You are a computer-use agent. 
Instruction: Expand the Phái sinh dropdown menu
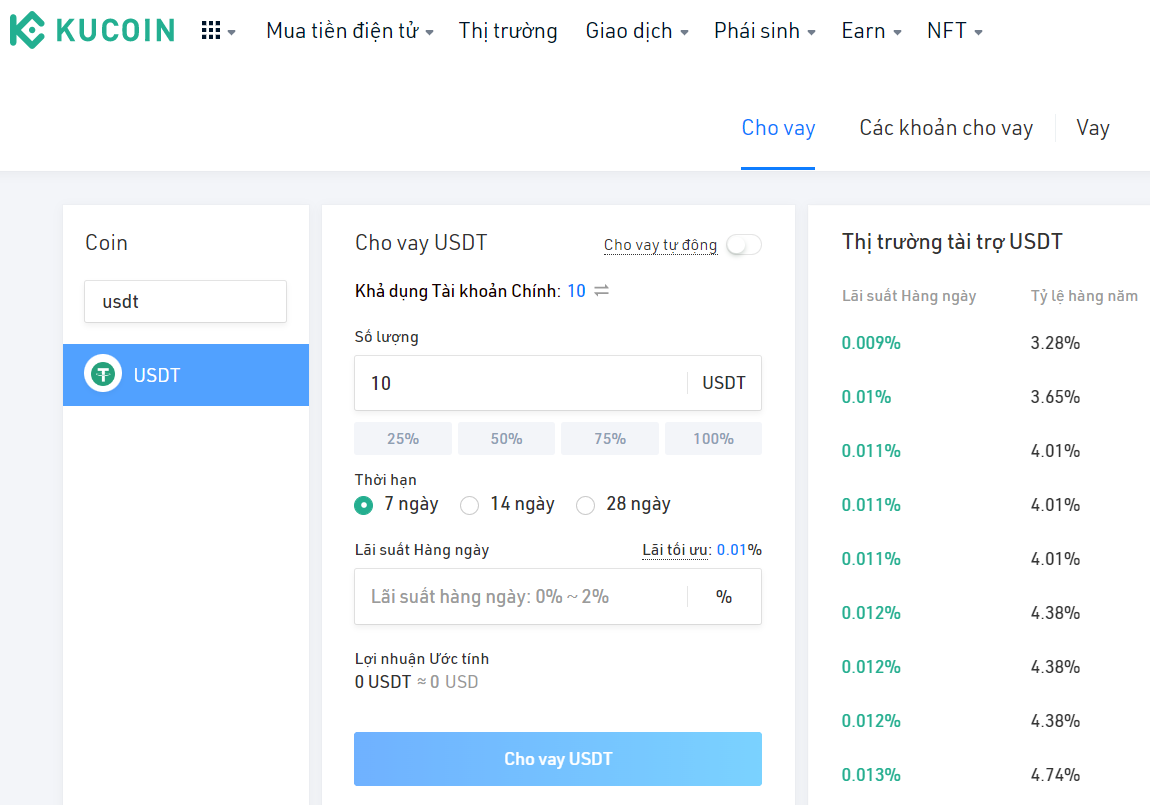(x=764, y=31)
